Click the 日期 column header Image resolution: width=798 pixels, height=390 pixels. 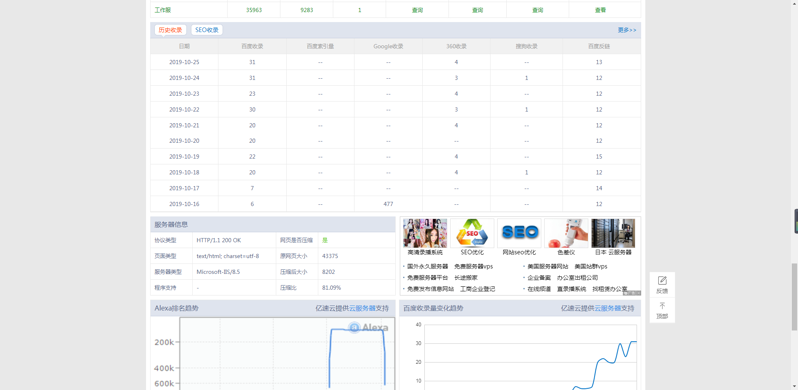pos(184,46)
